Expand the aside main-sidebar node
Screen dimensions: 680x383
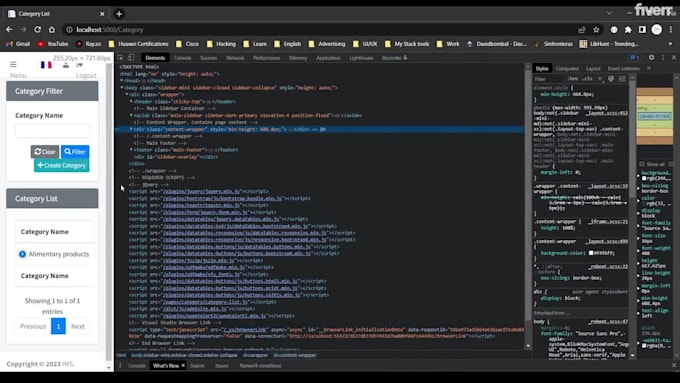click(131, 115)
